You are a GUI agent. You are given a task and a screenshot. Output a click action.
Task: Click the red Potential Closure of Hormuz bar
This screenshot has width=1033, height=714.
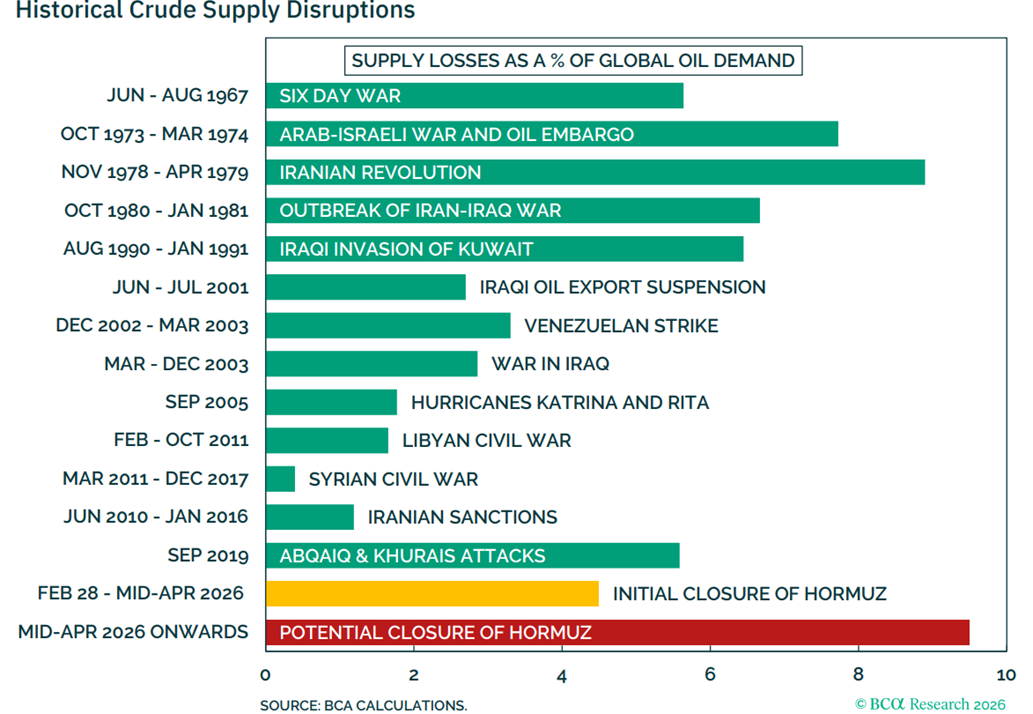(x=616, y=632)
